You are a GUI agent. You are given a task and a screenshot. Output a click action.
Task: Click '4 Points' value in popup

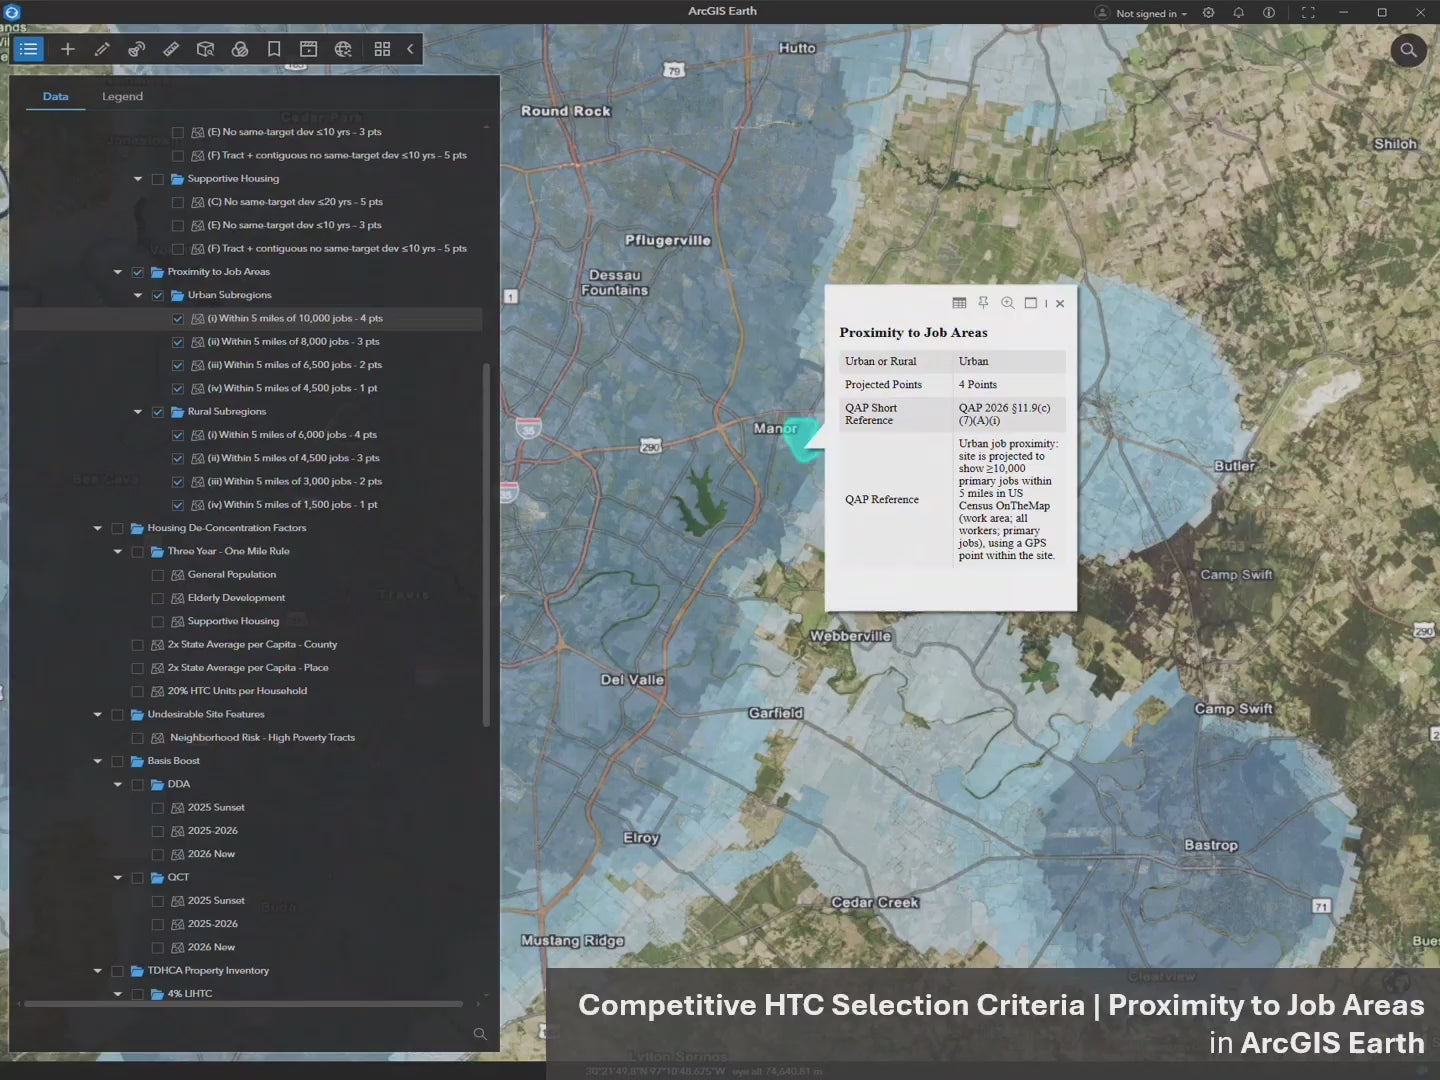point(978,385)
